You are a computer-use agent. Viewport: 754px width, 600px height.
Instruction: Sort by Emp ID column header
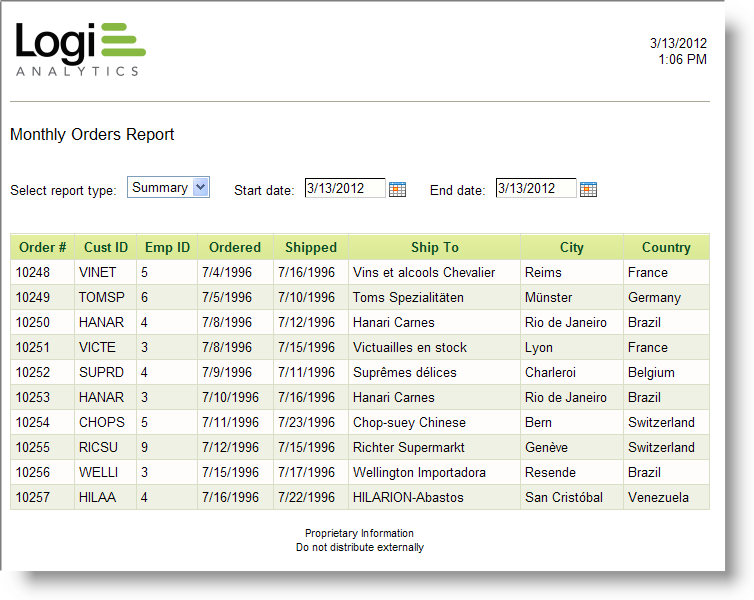point(167,247)
